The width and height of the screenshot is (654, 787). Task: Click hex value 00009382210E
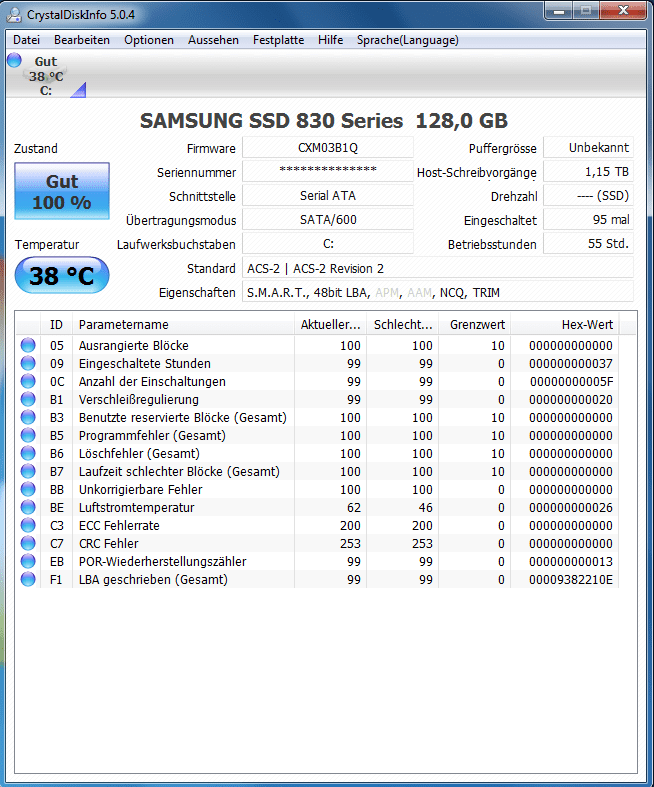[571, 580]
